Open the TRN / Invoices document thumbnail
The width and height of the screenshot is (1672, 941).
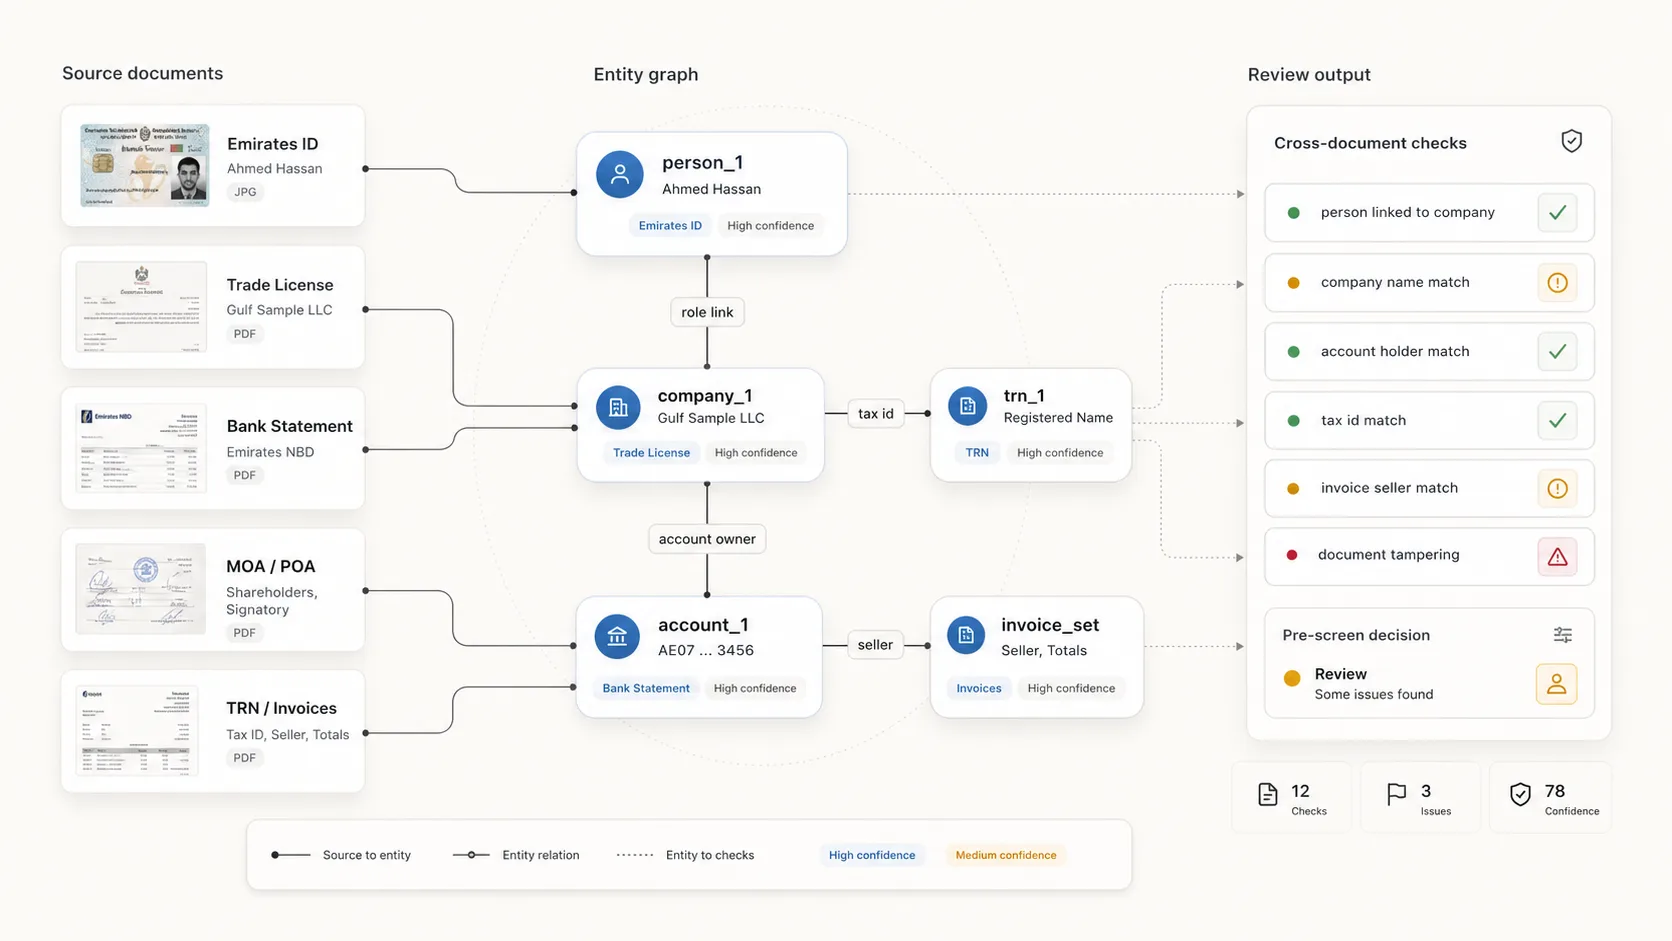point(137,730)
